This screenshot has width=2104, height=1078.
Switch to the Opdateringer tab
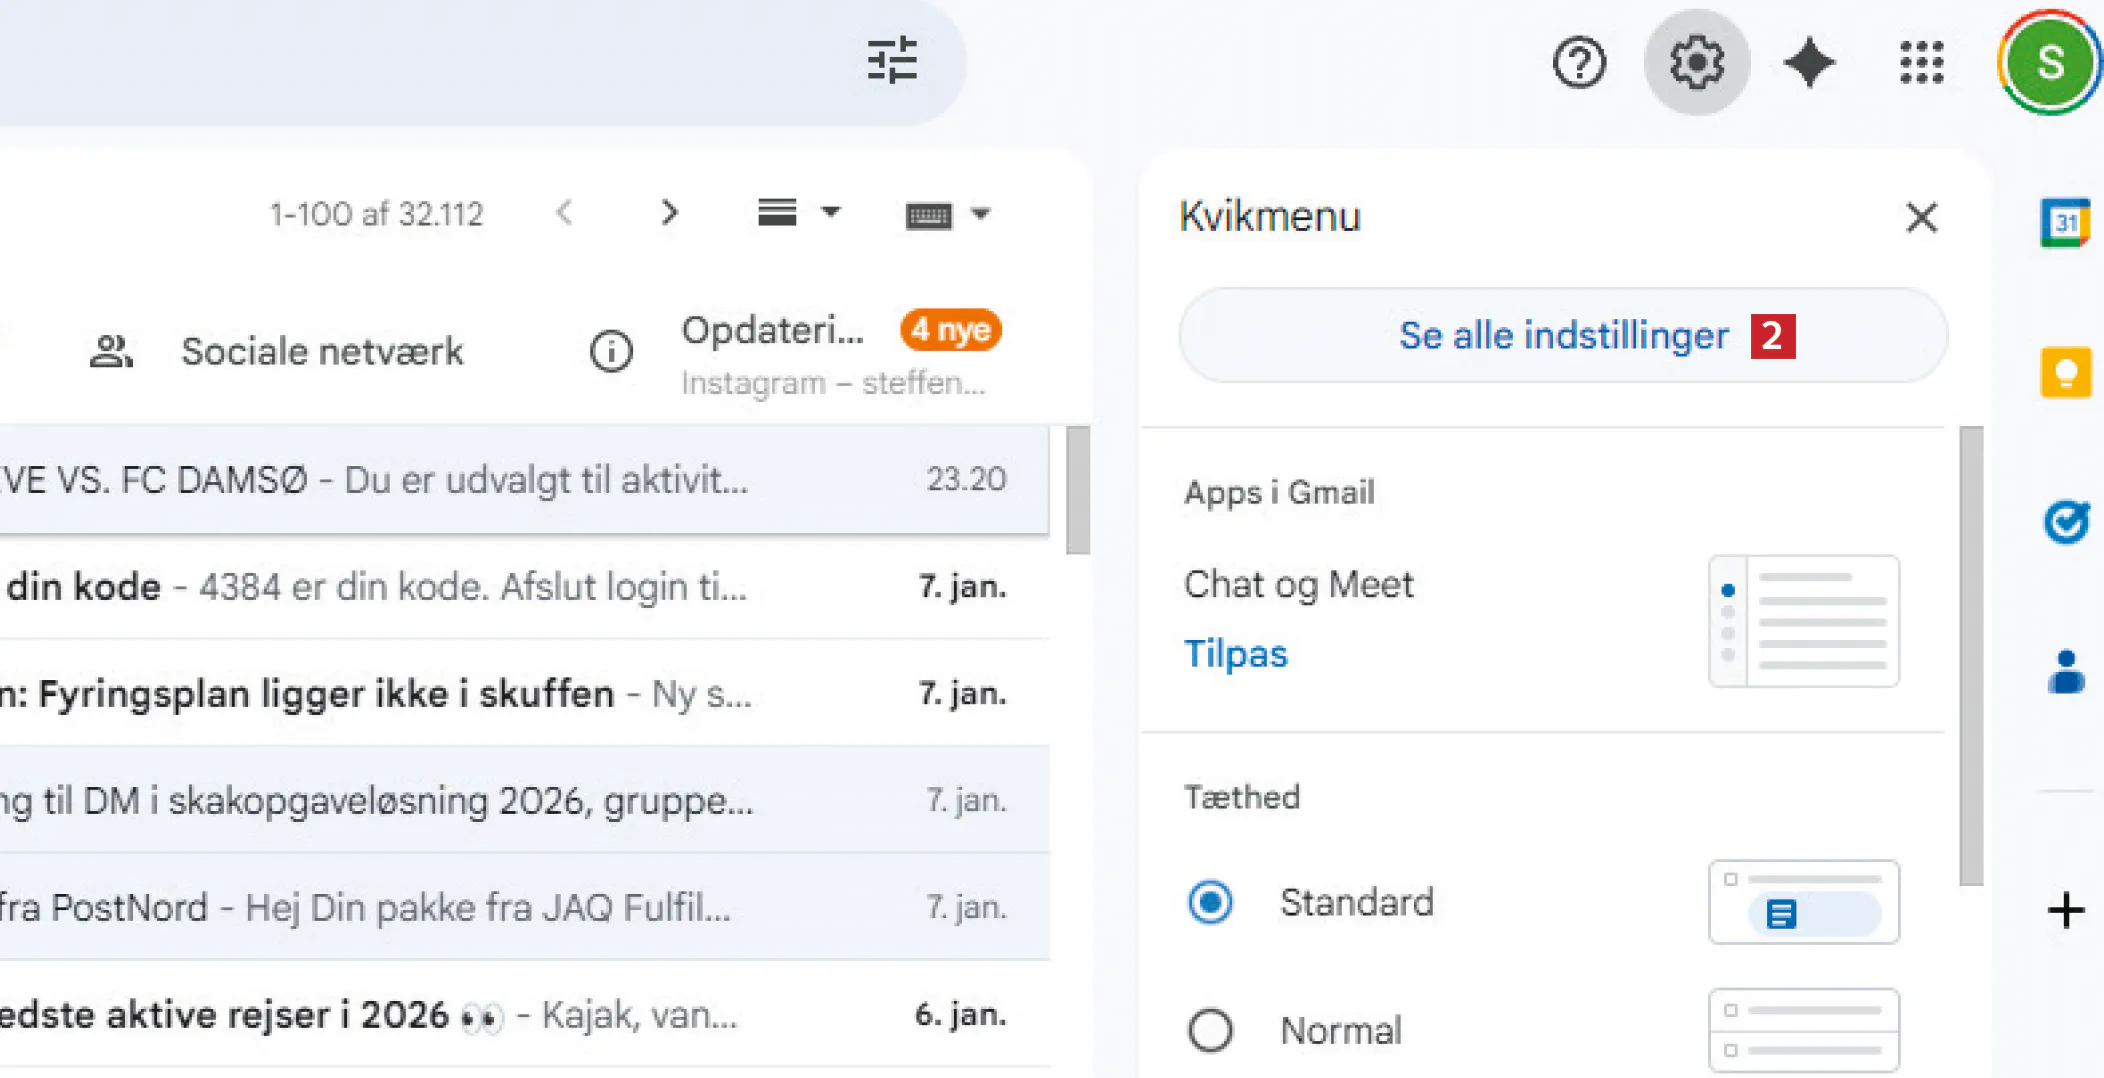click(x=772, y=331)
